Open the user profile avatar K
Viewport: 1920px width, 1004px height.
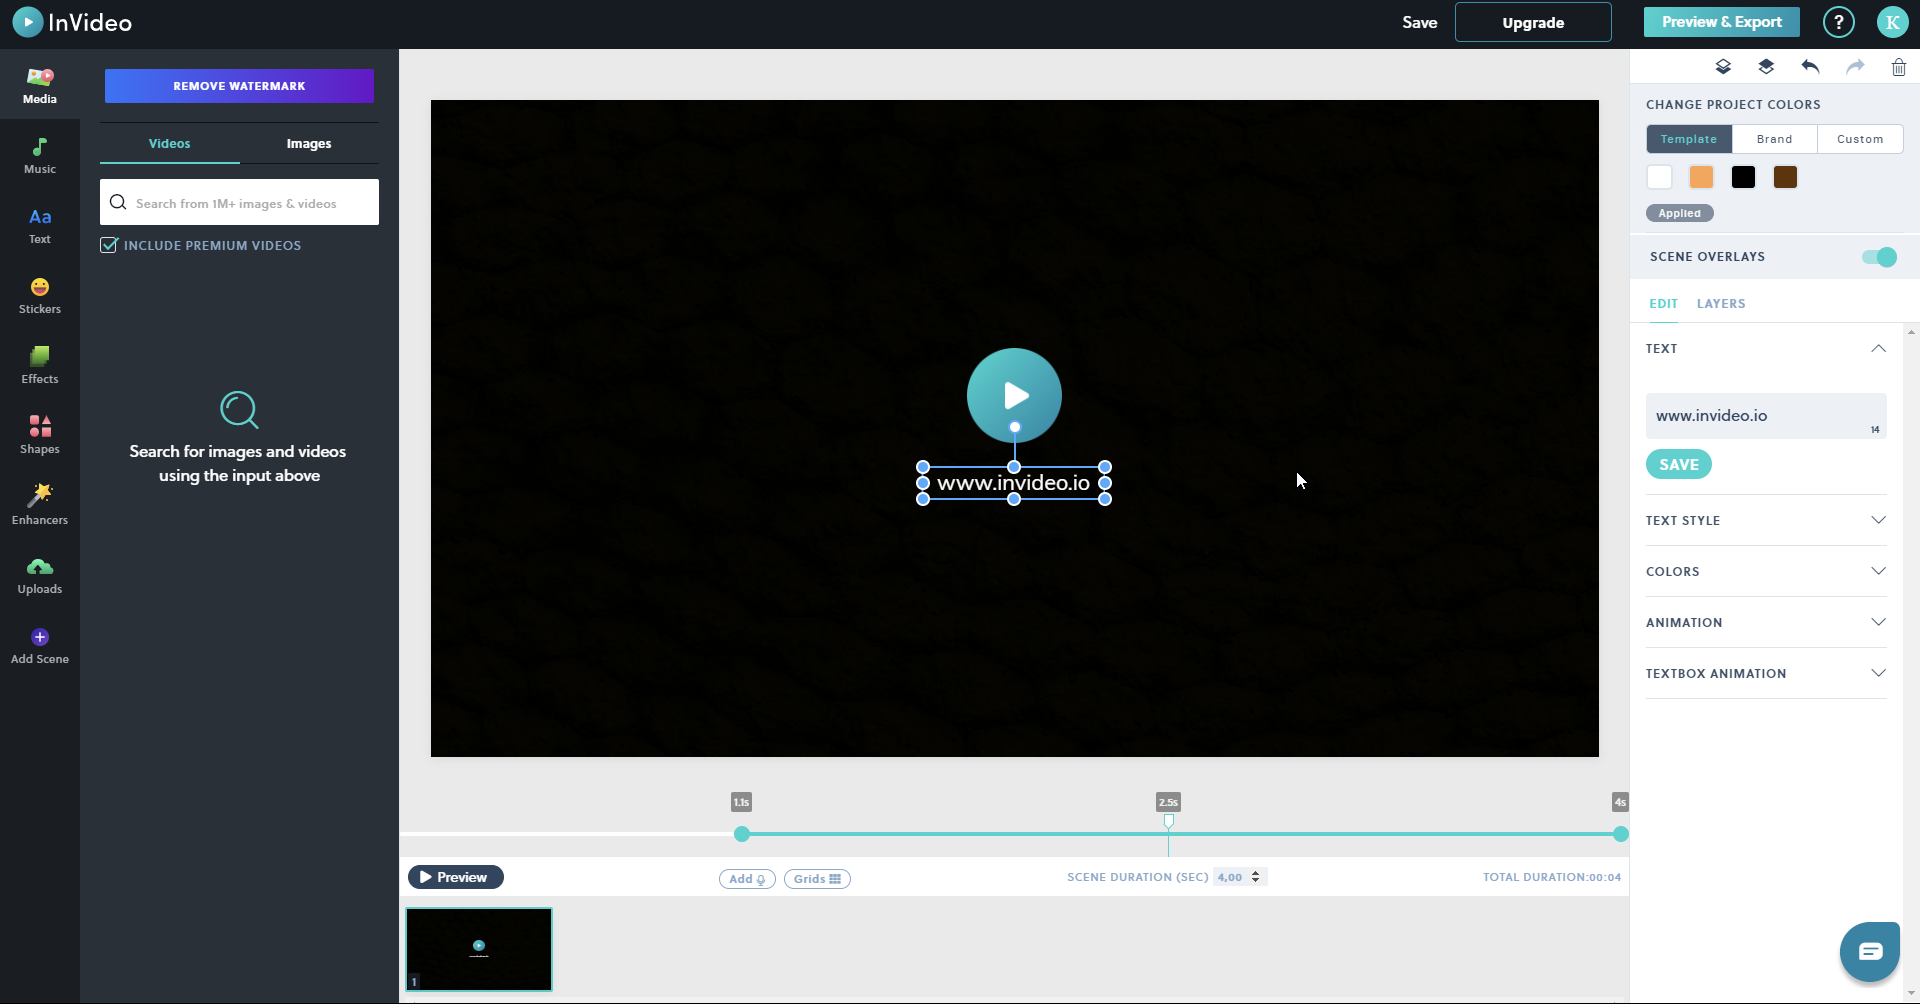pyautogui.click(x=1892, y=22)
